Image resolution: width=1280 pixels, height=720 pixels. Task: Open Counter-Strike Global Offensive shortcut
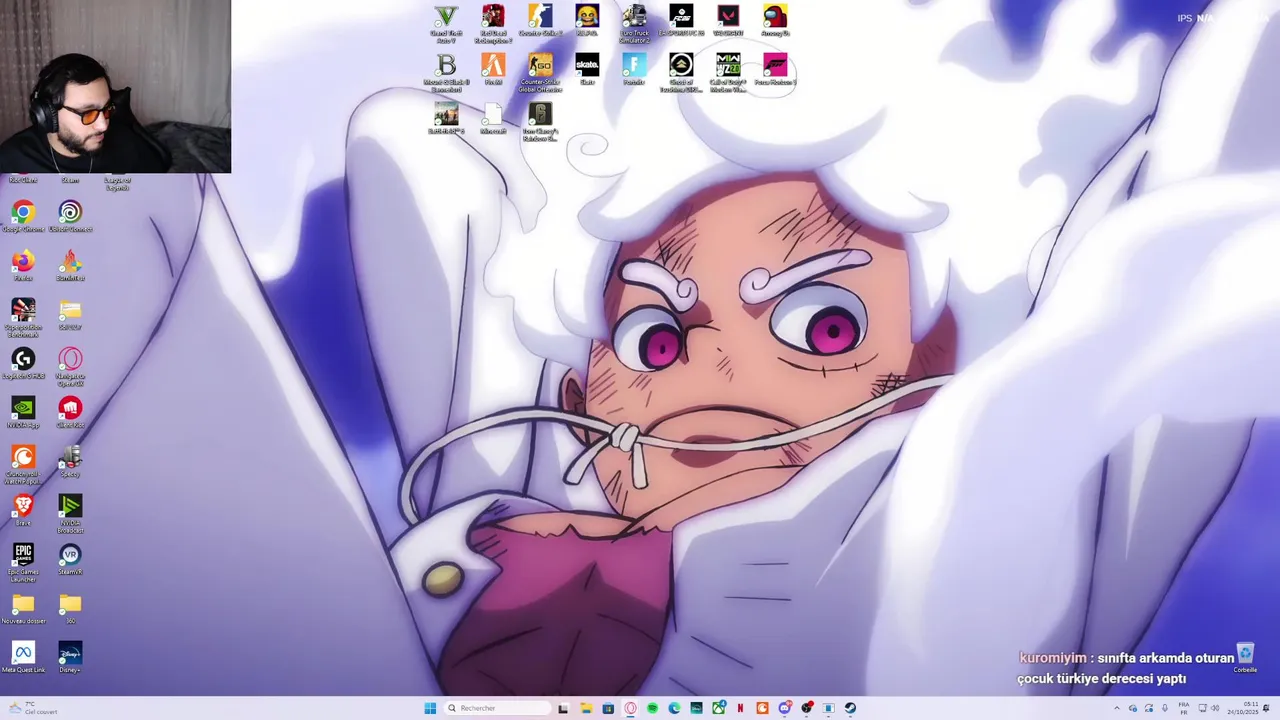[540, 73]
